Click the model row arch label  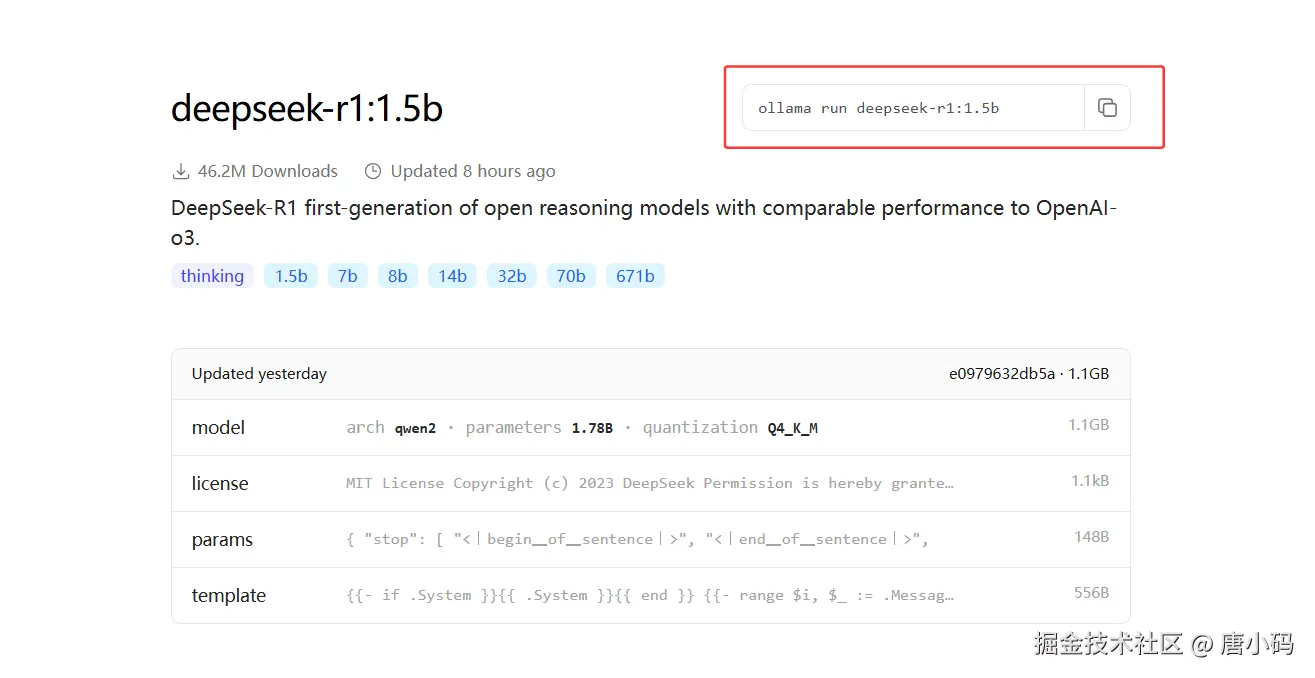coord(365,427)
